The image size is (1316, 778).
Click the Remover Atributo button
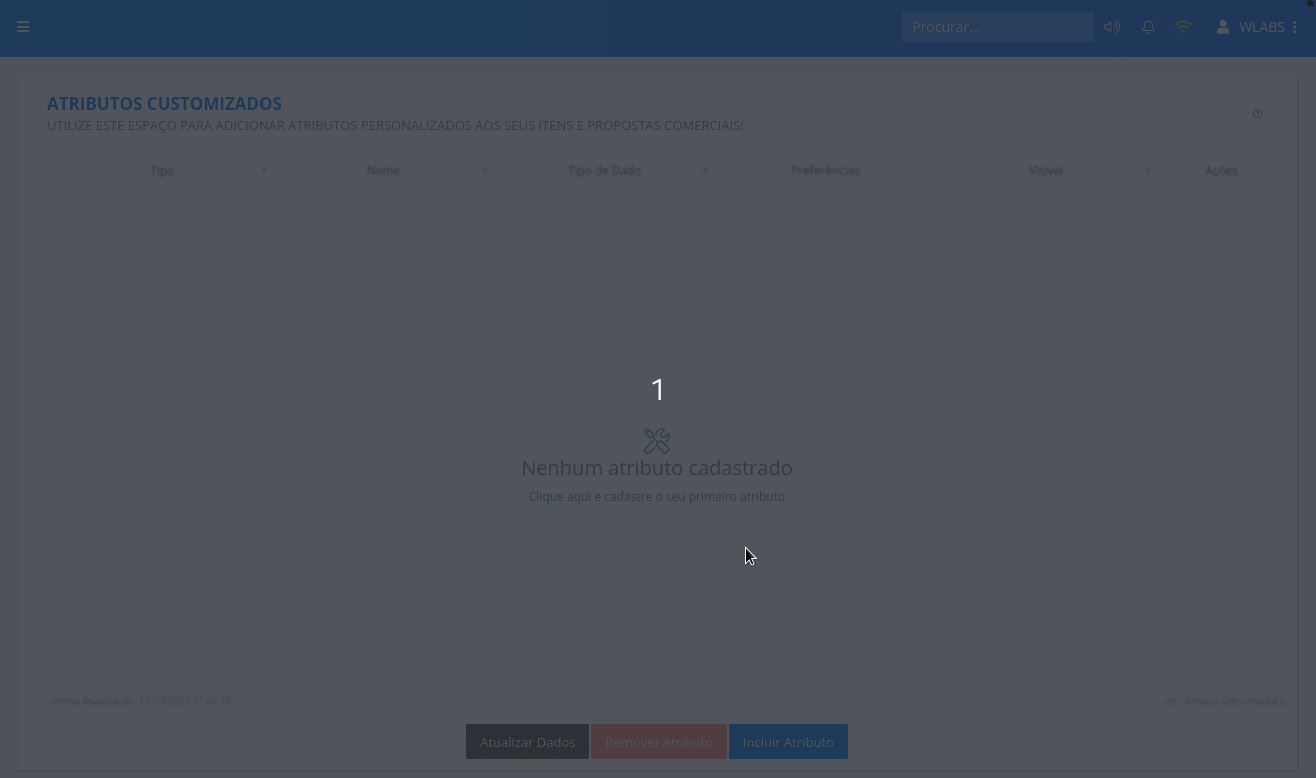pyautogui.click(x=659, y=742)
